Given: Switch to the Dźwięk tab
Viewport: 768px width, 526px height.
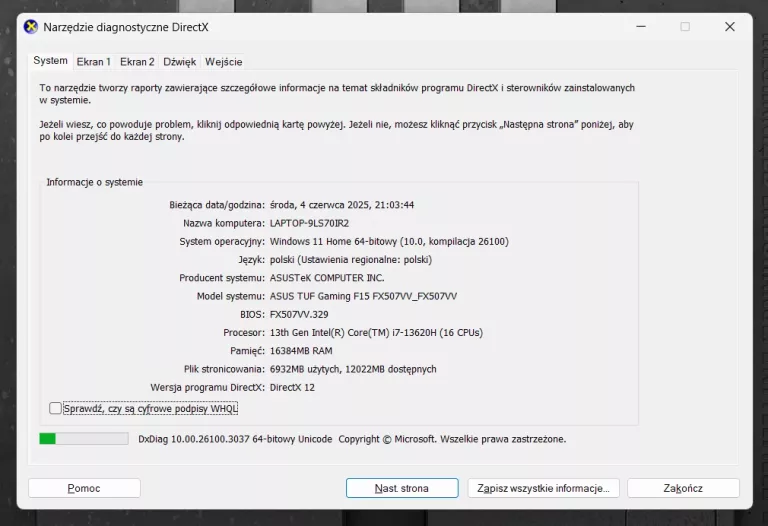Looking at the screenshot, I should (179, 62).
